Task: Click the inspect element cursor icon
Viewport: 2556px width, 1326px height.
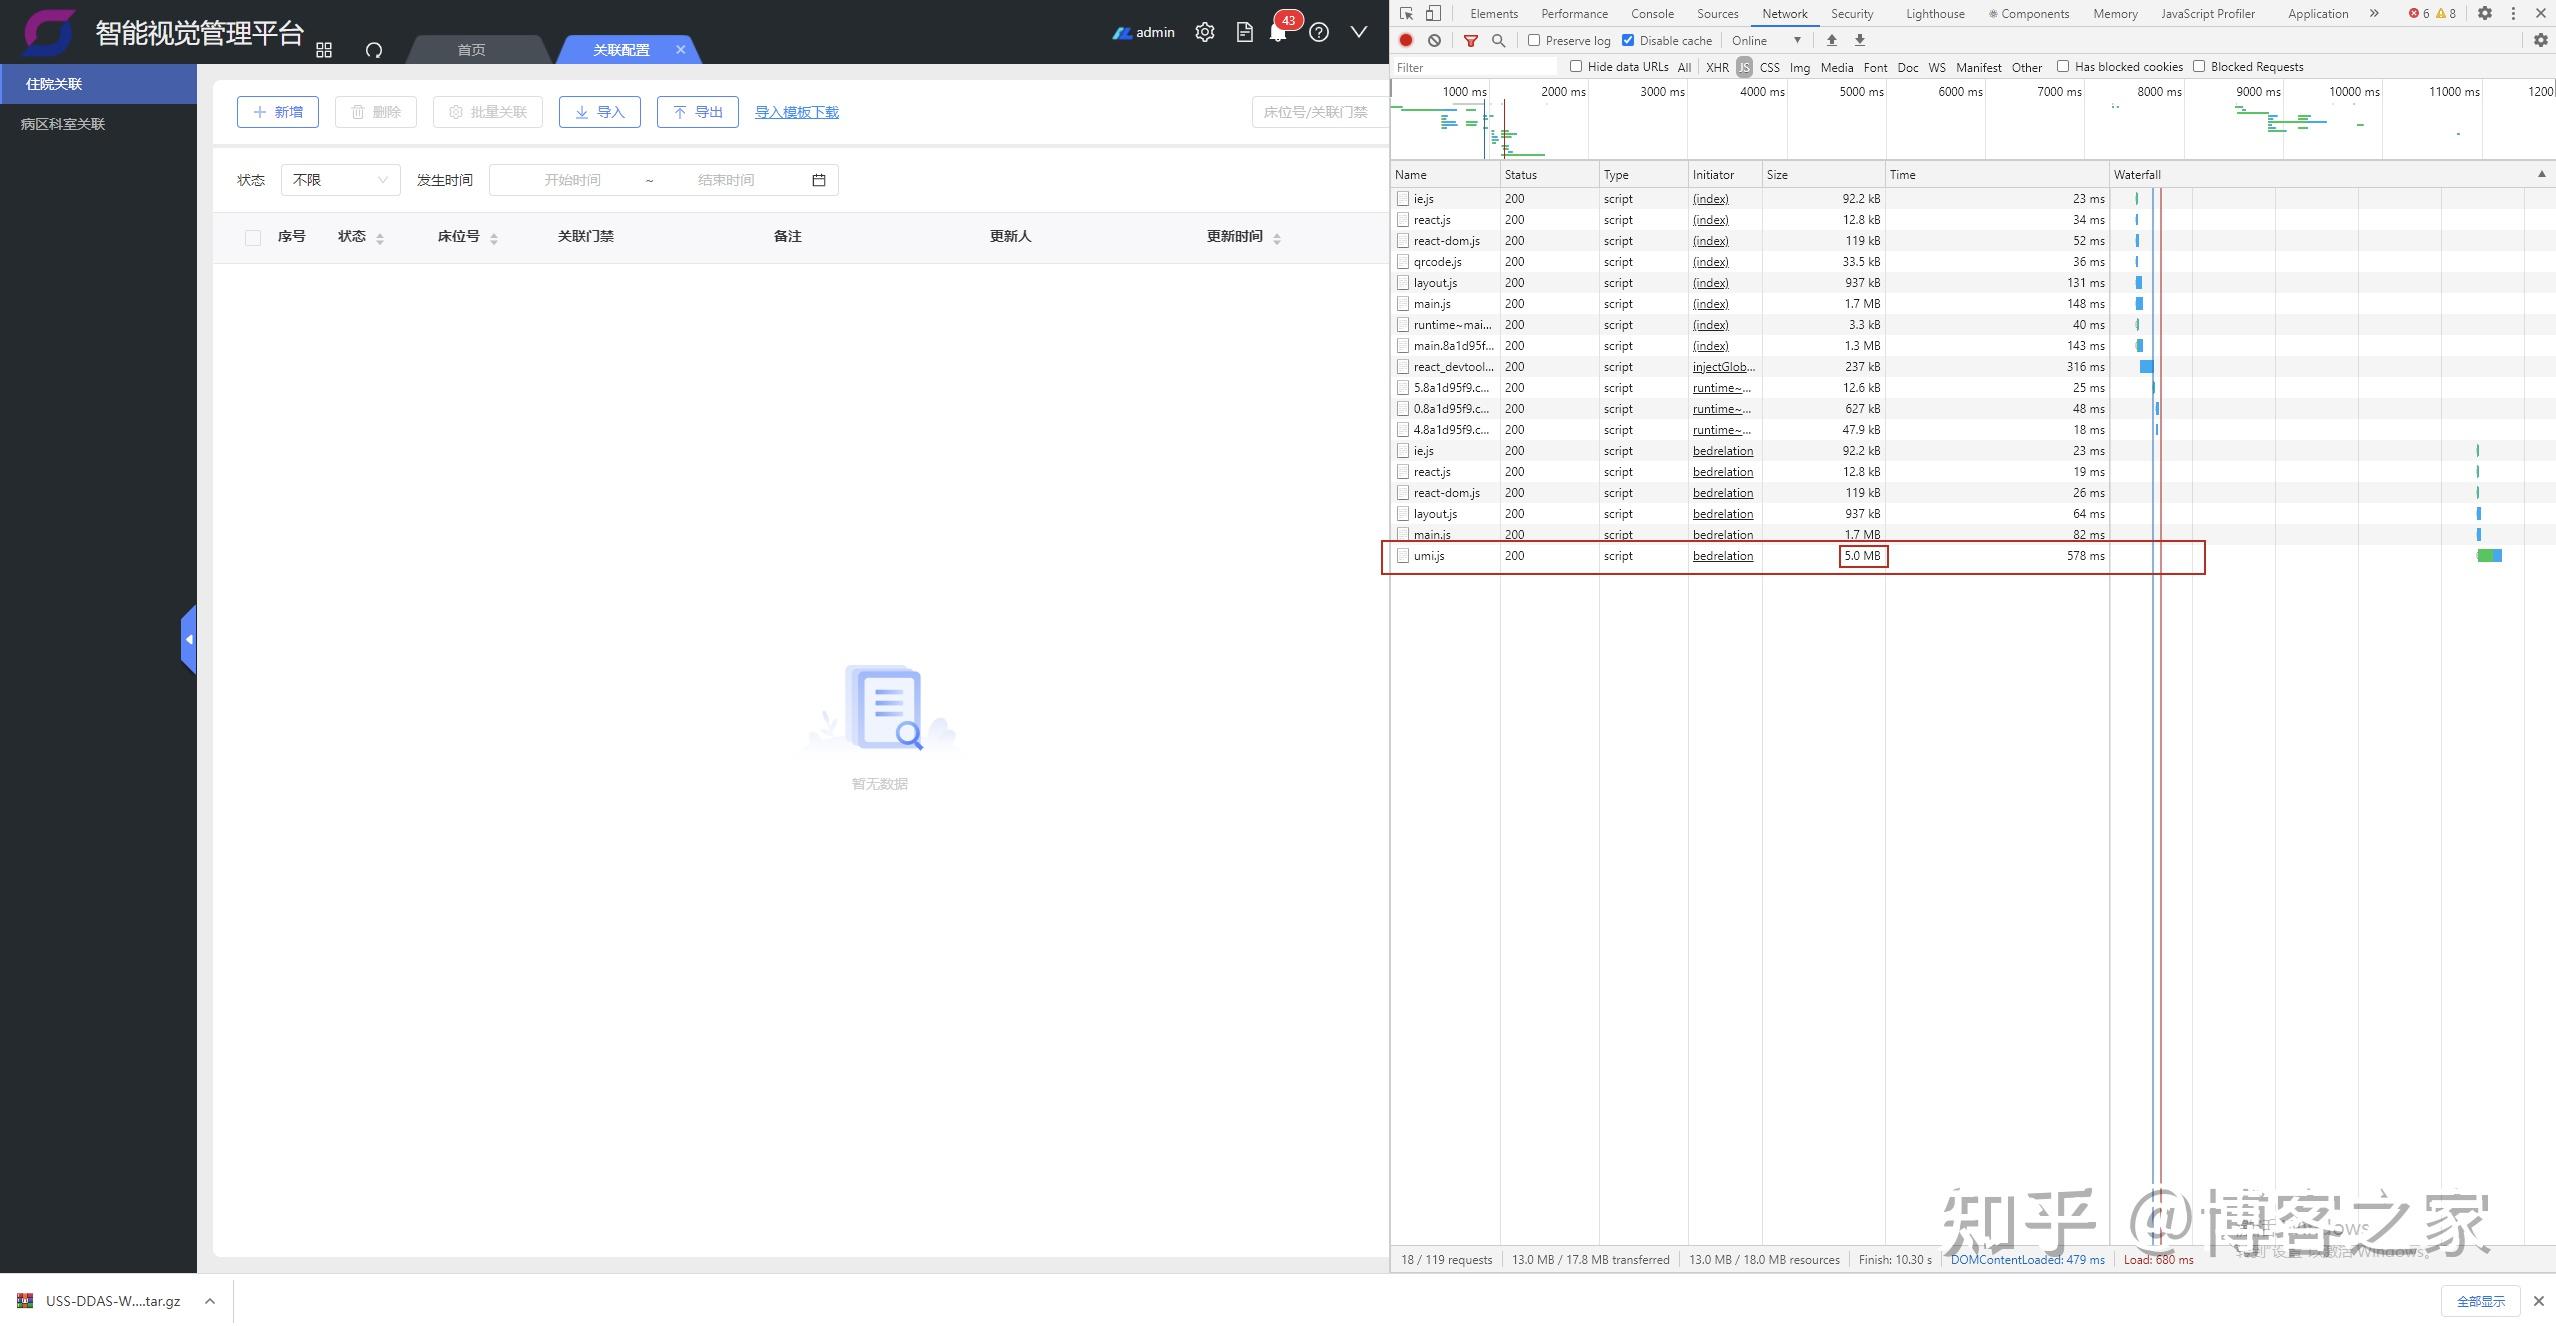Action: (x=1406, y=13)
